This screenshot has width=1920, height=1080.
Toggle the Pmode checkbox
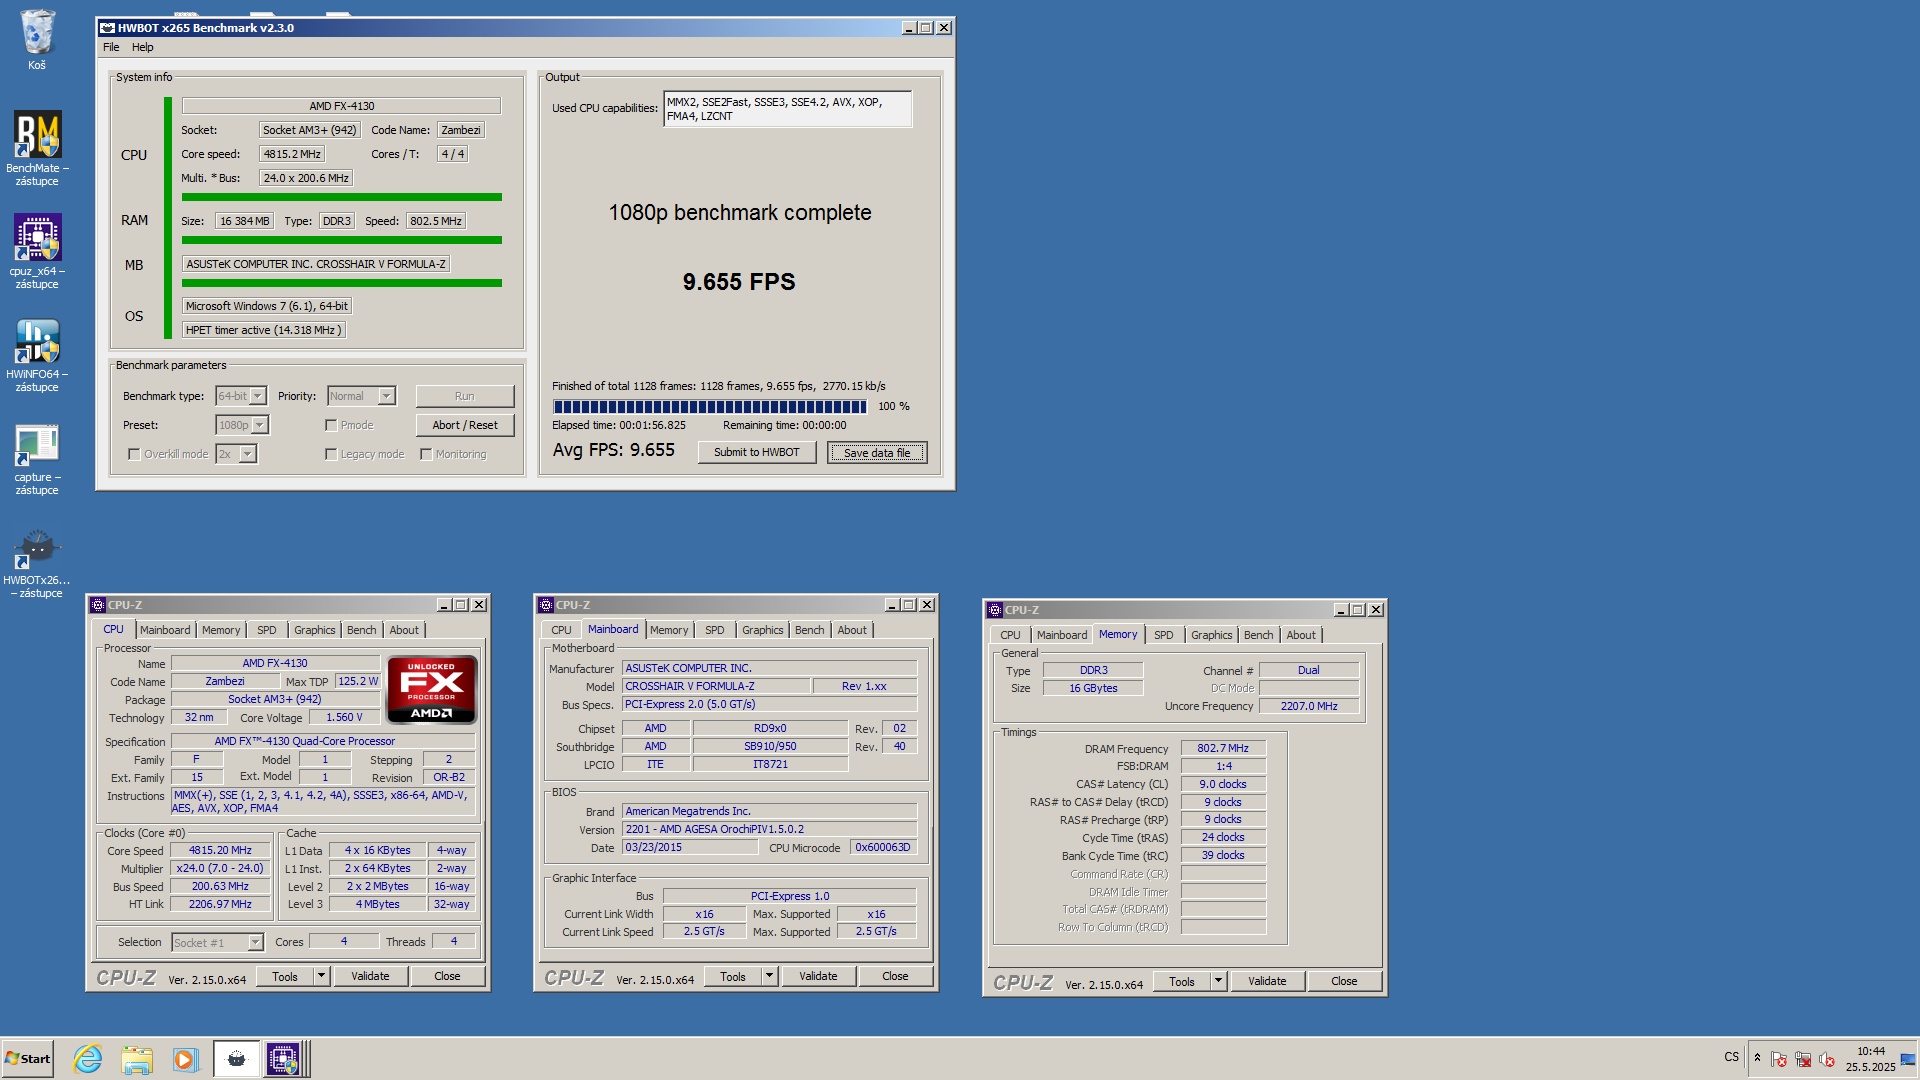[x=331, y=425]
